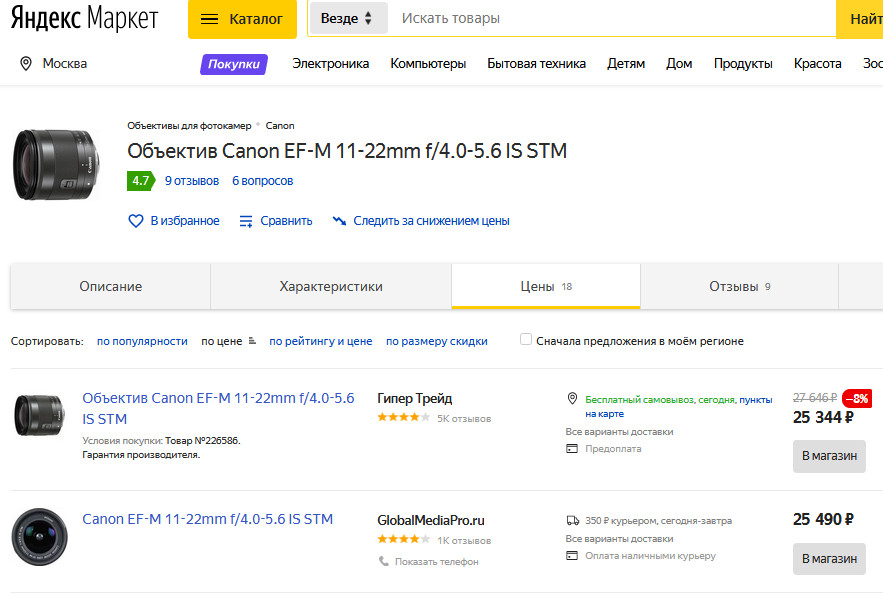Click the heart icon for В избранное

[136, 221]
